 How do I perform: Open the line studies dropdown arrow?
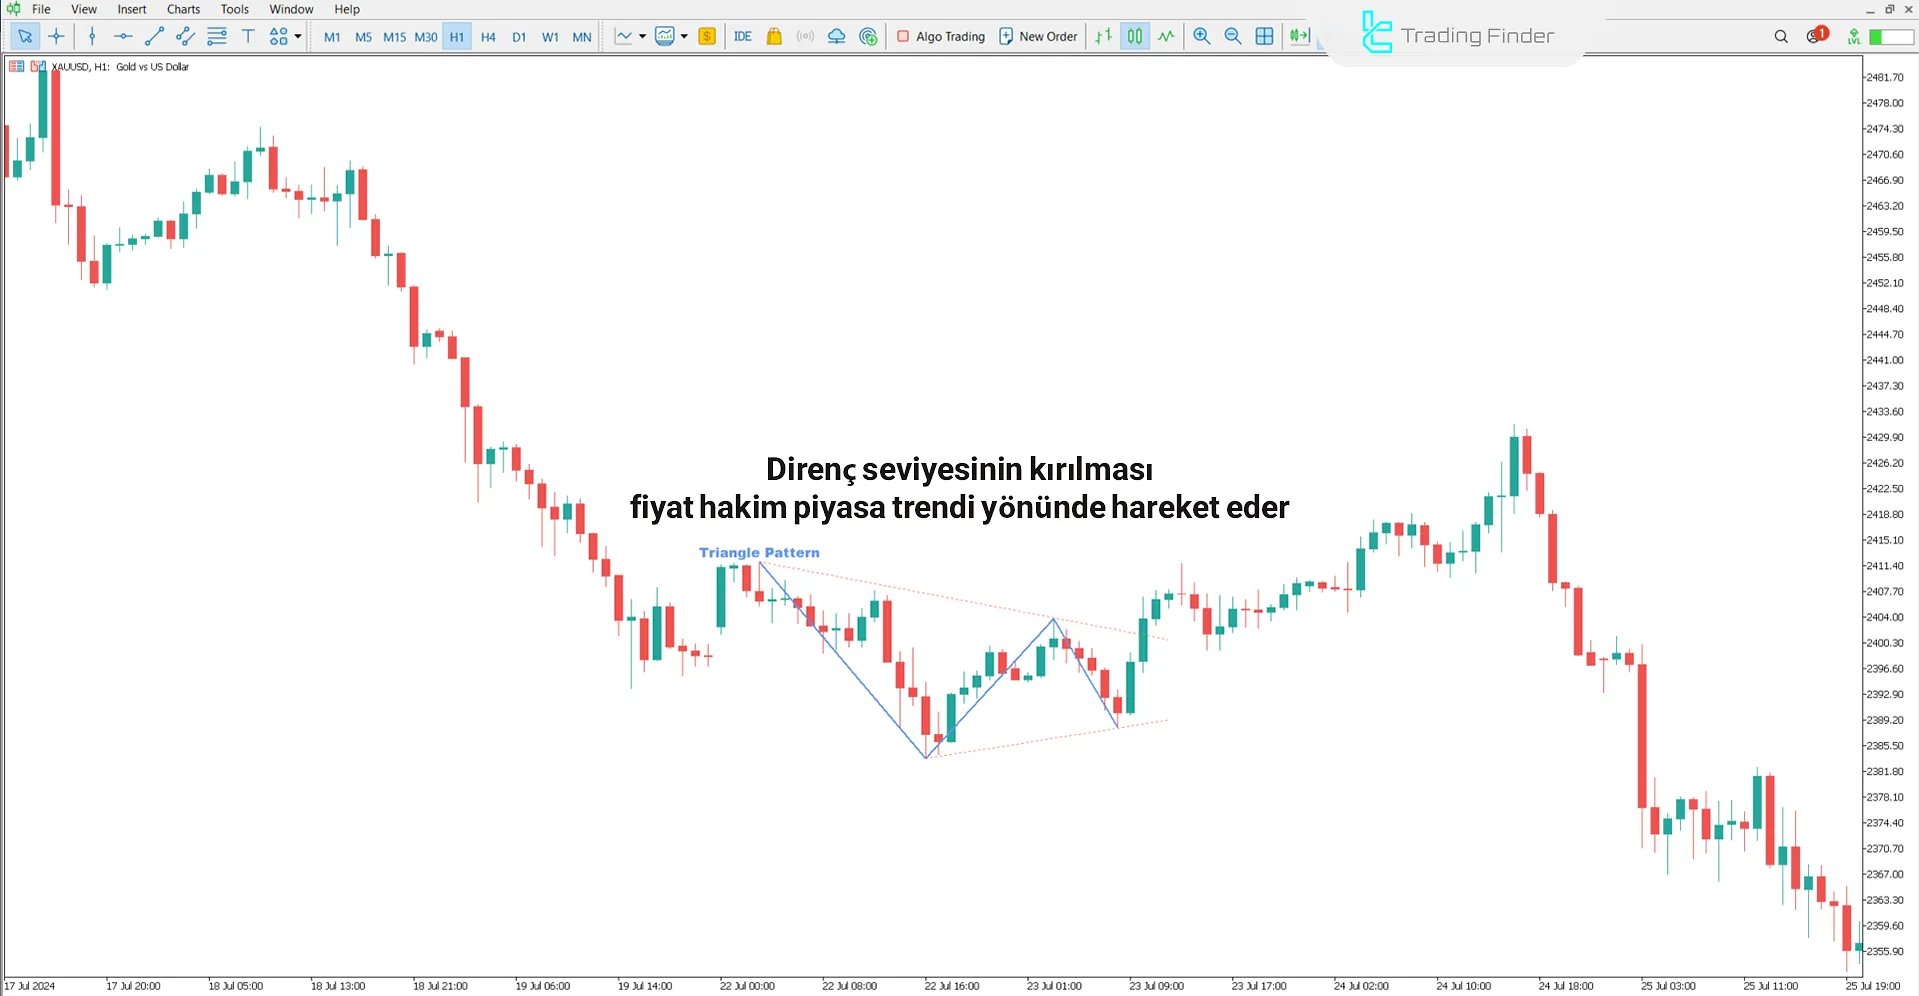pyautogui.click(x=644, y=36)
